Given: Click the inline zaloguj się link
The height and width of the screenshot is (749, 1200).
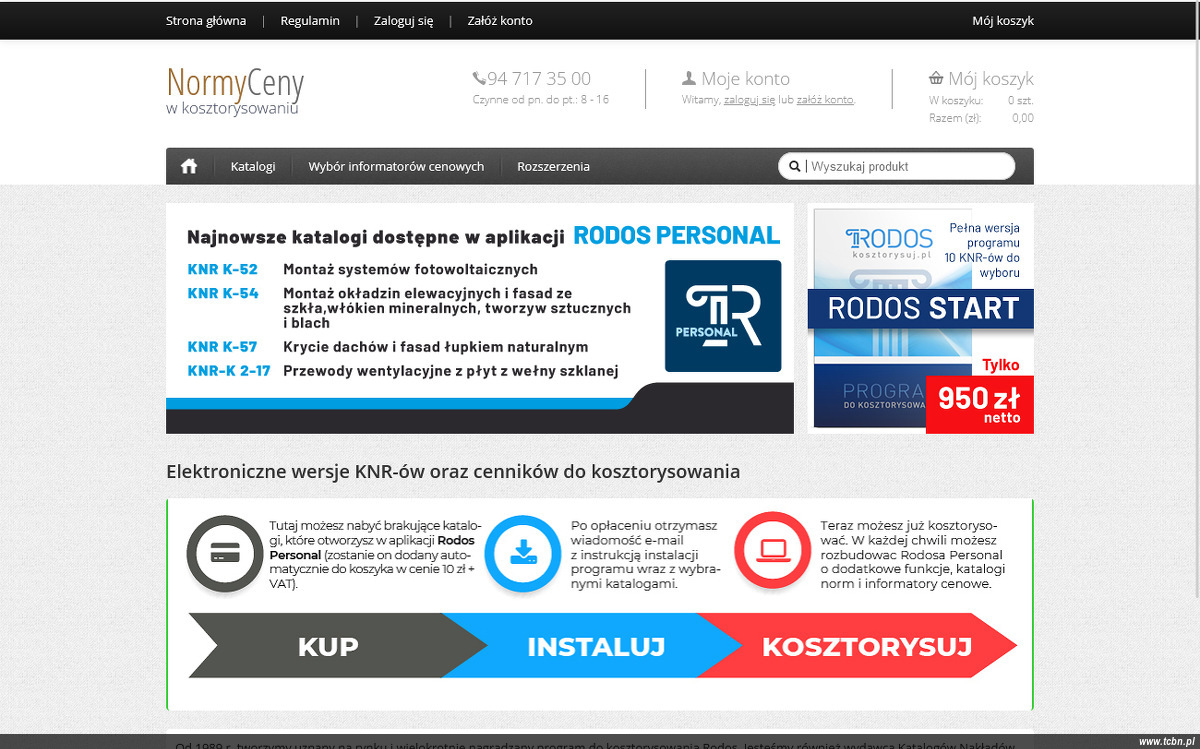Looking at the screenshot, I should coord(749,100).
